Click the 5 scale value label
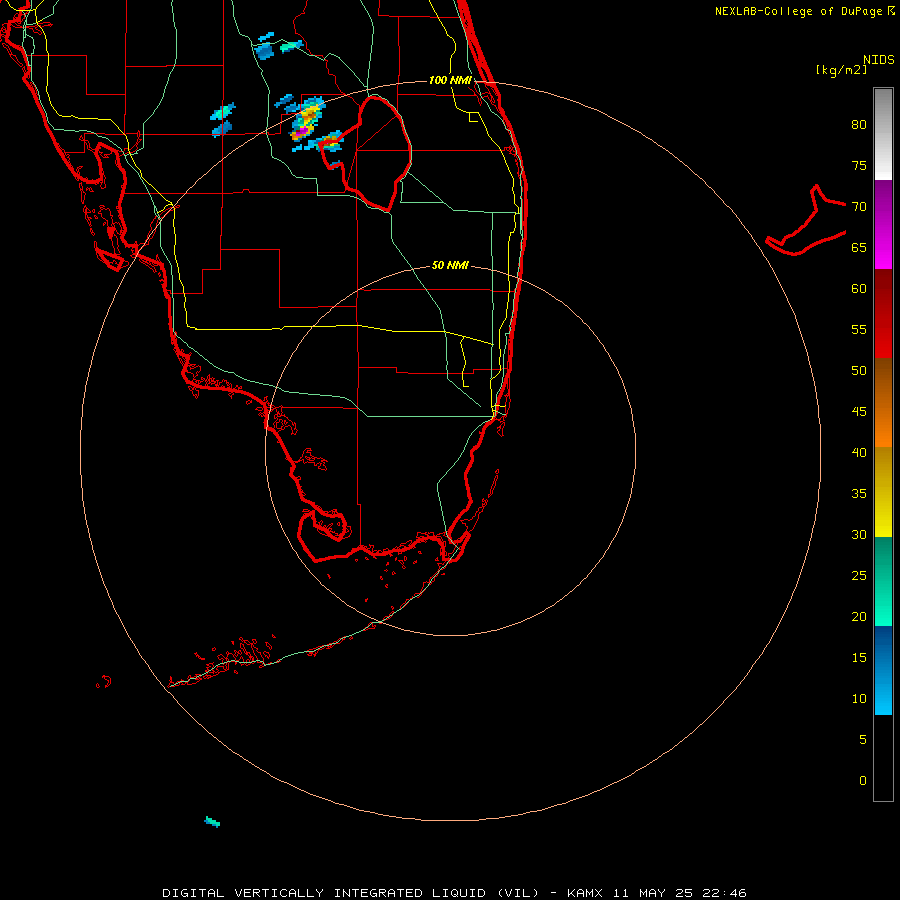Screen dimensions: 900x900 point(863,739)
